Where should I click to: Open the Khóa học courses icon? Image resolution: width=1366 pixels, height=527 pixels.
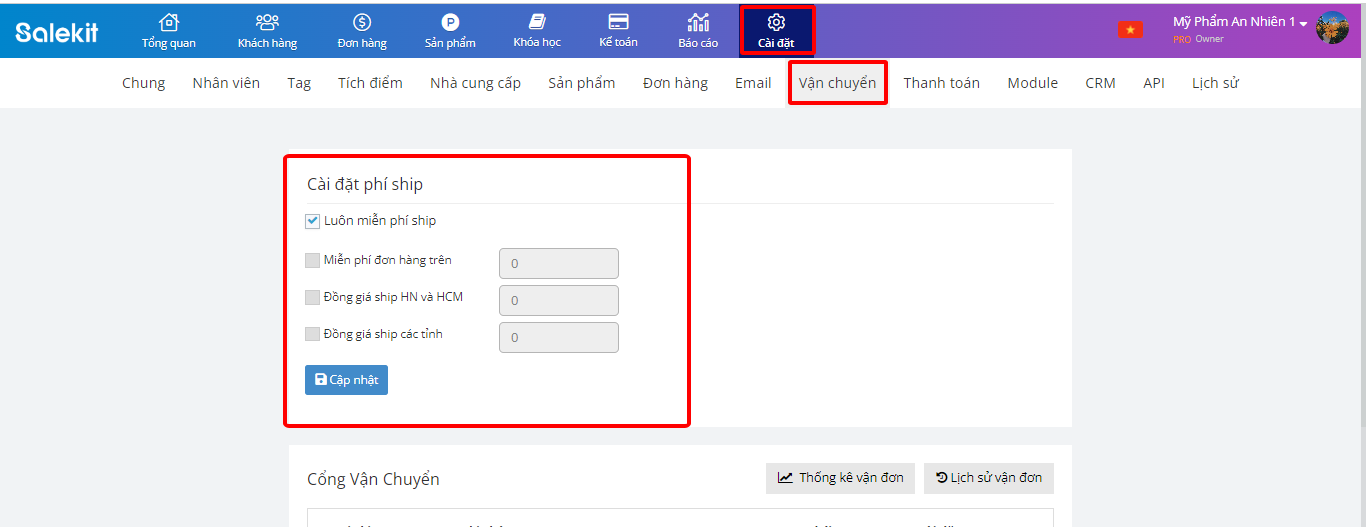point(537,23)
